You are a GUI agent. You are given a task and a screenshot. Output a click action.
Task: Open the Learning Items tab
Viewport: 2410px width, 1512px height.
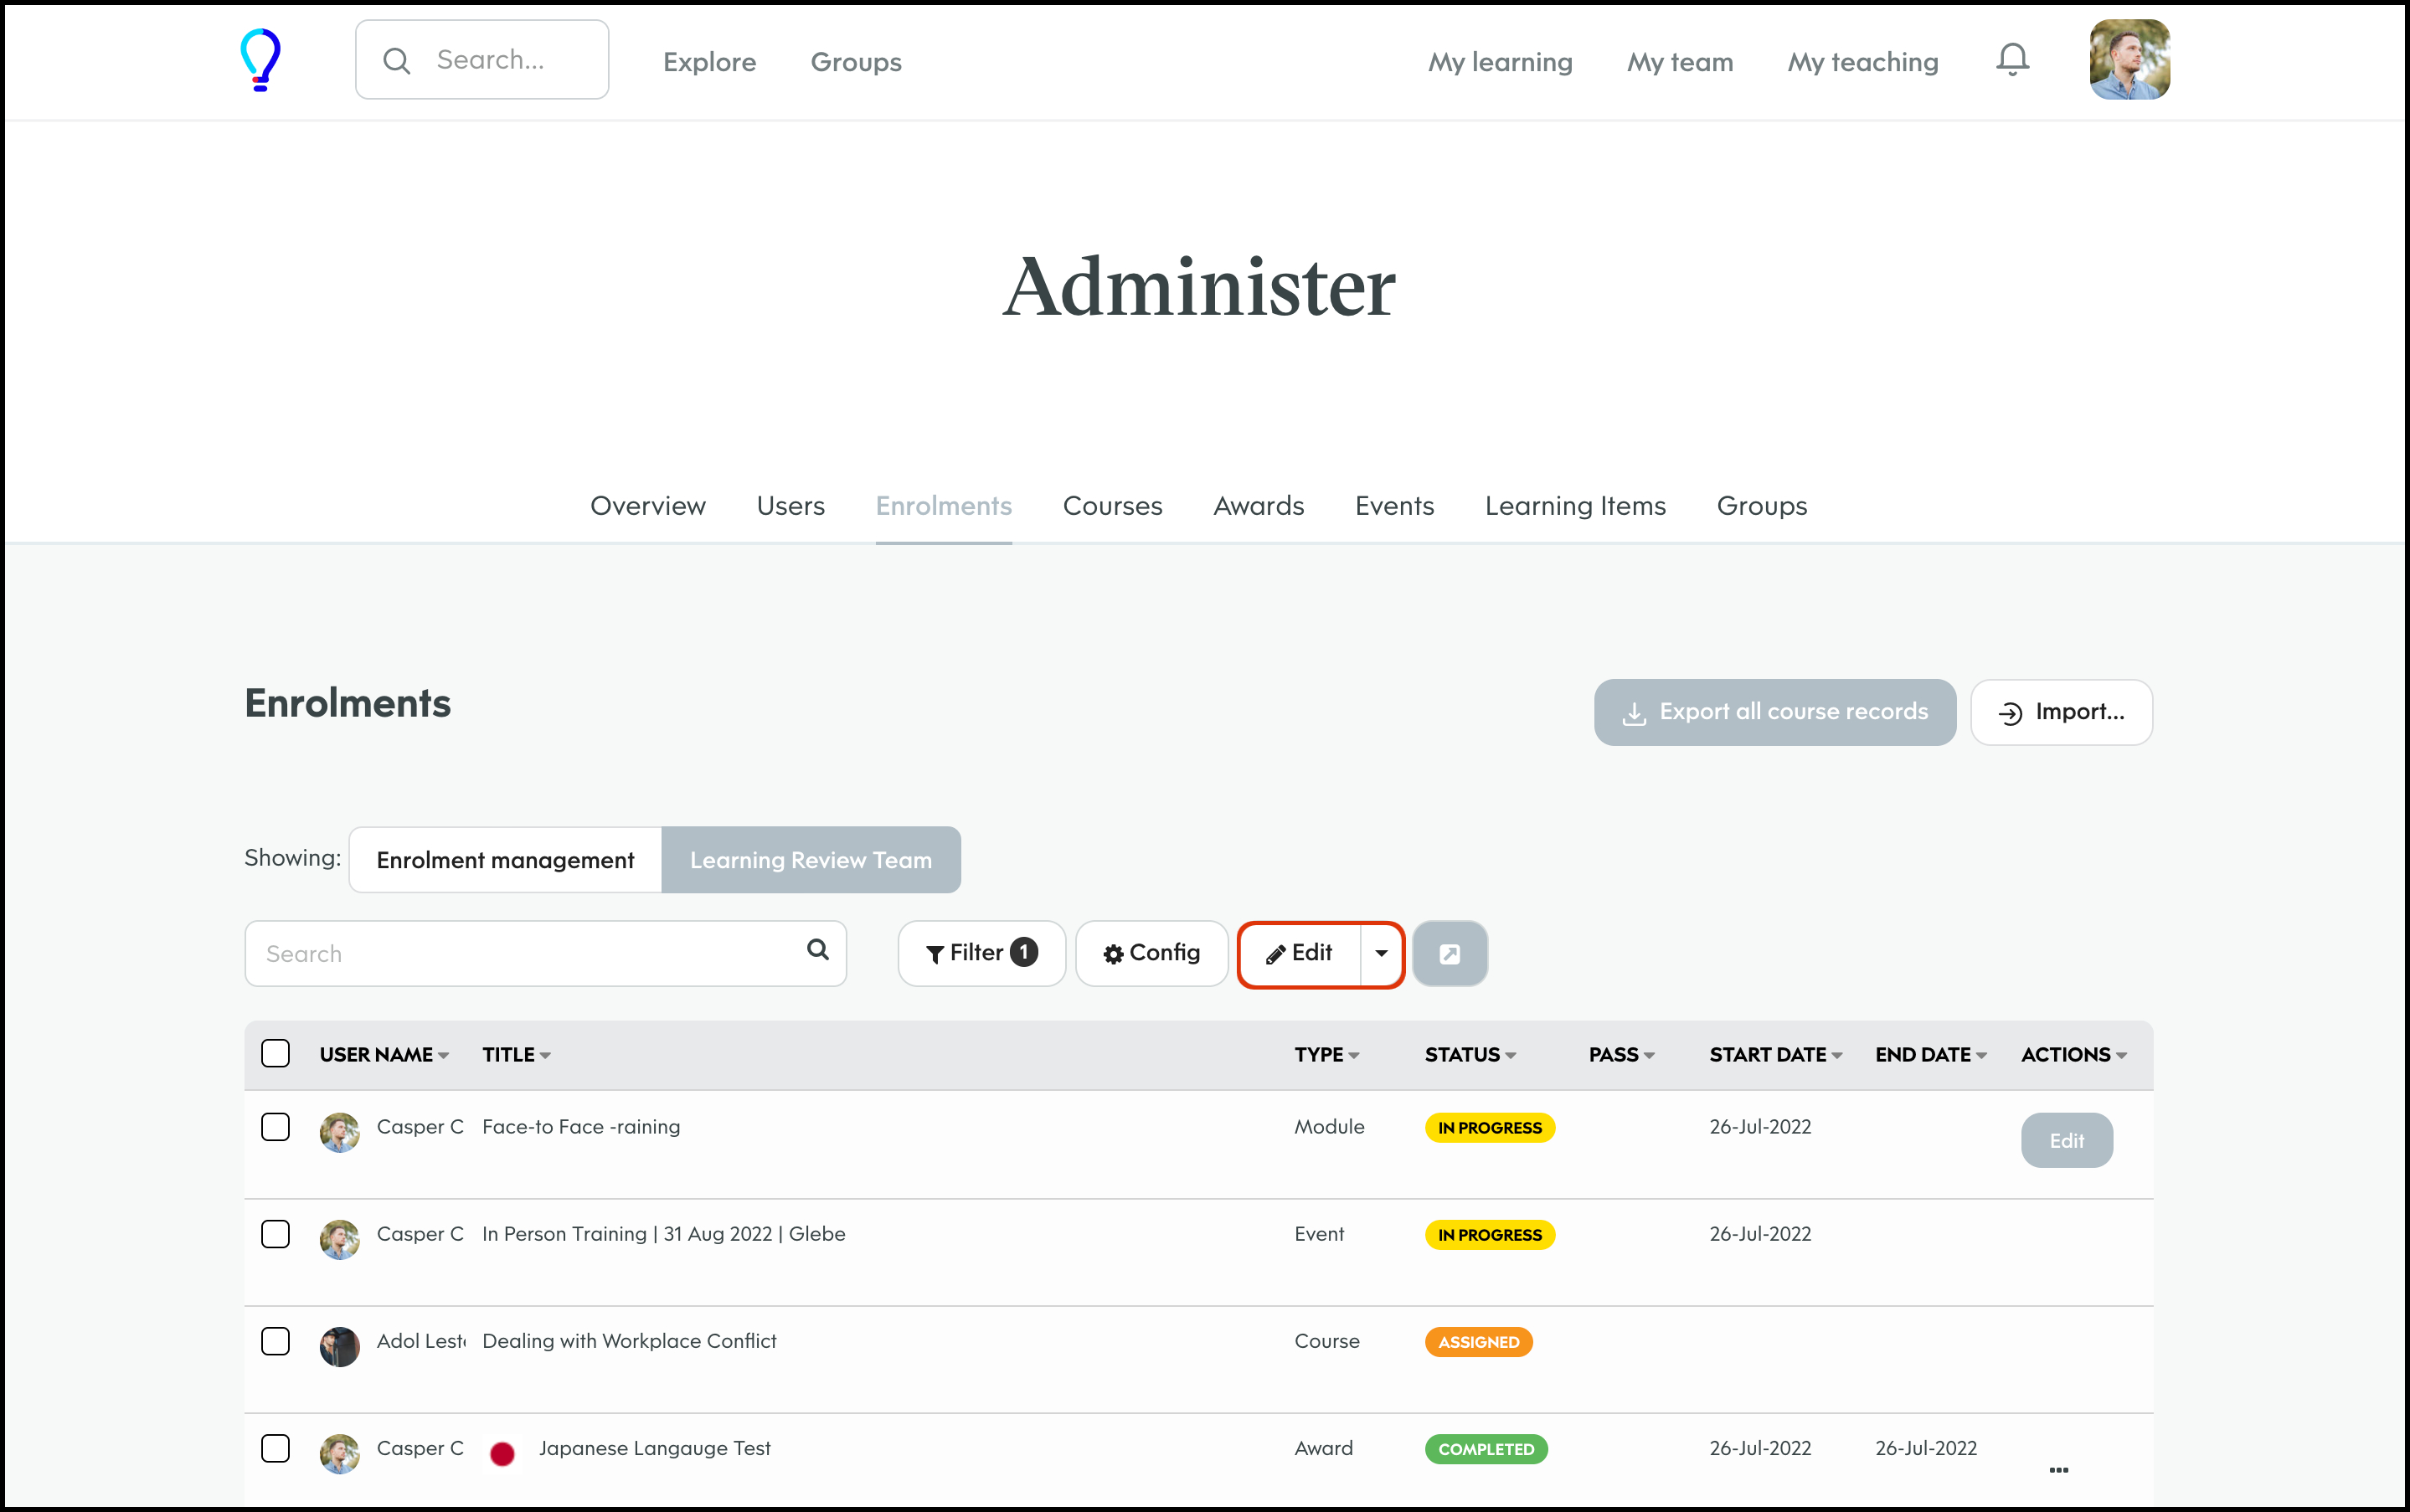point(1574,506)
